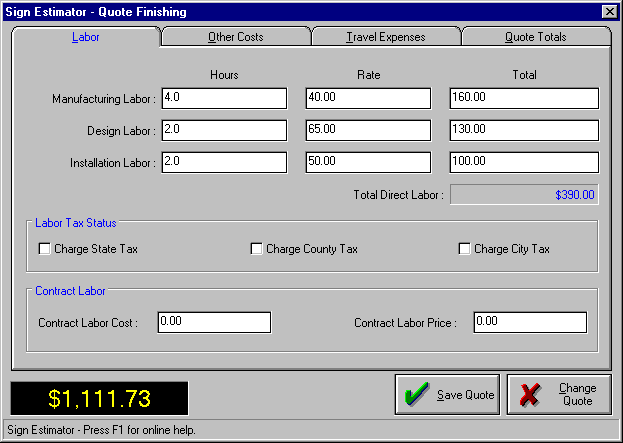623x443 pixels.
Task: Select the Design Labor rate field
Action: point(368,130)
